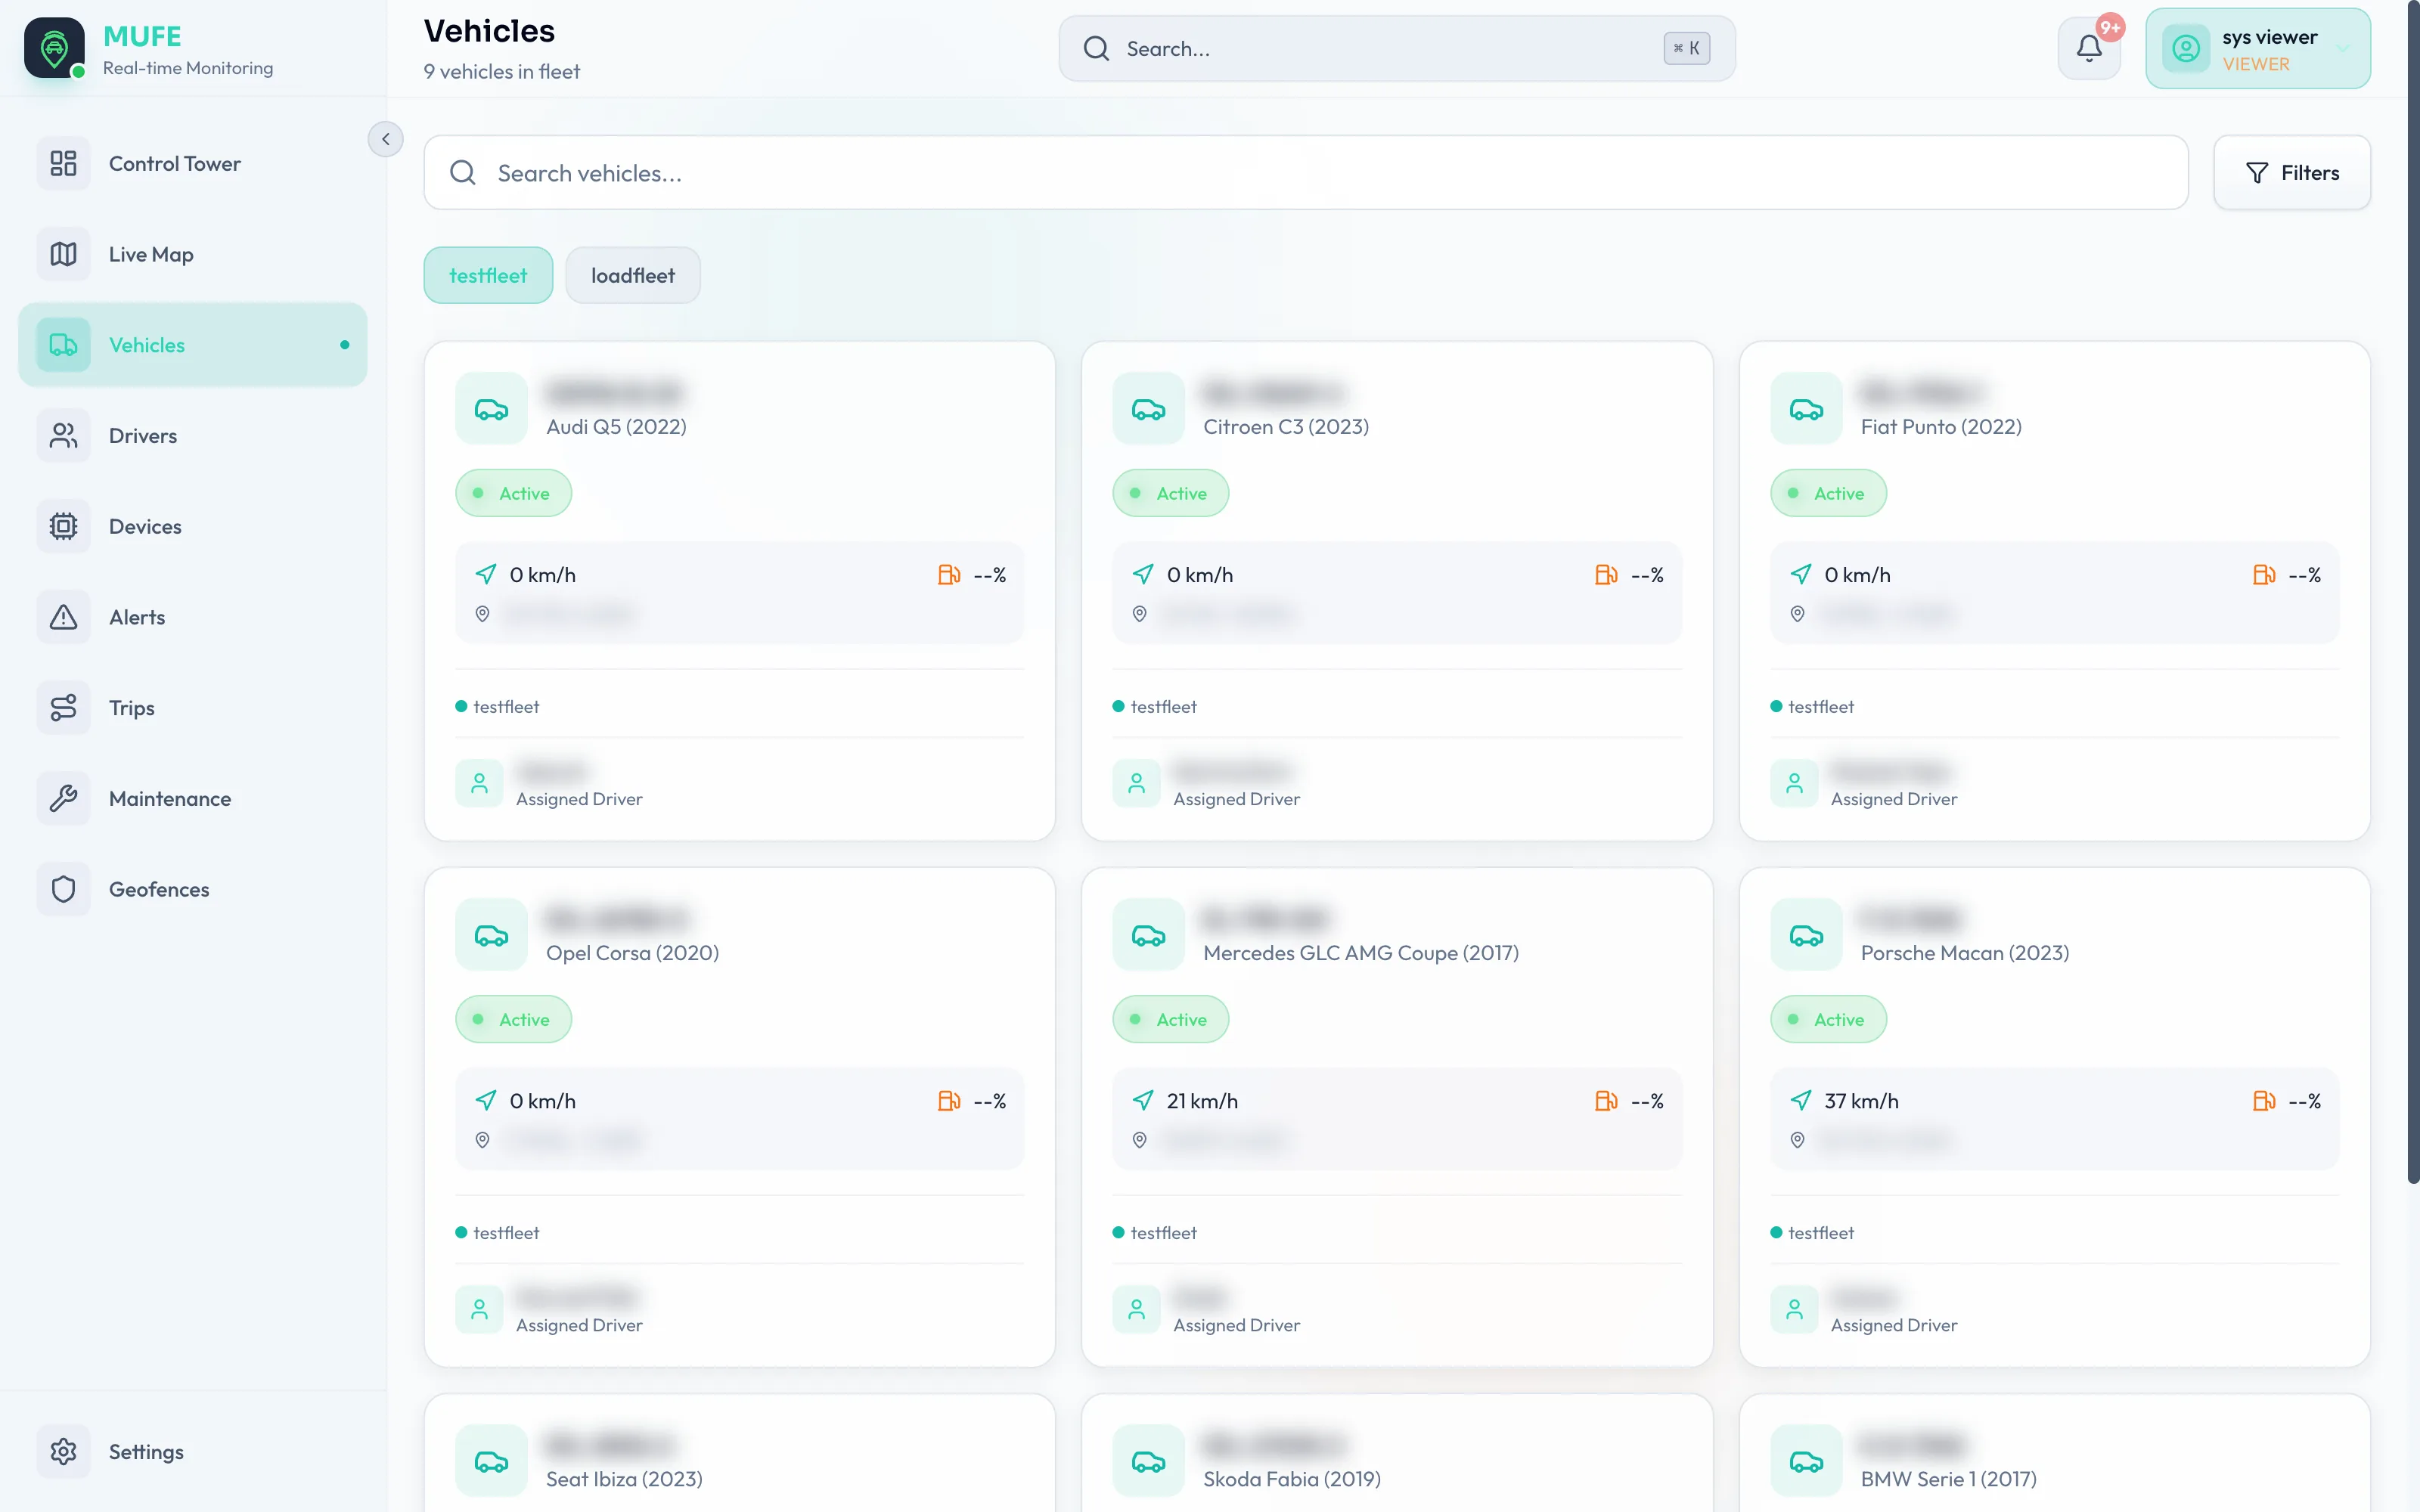Viewport: 2420px width, 1512px height.
Task: Click the Audi Q5 assigned driver icon
Action: coord(480,783)
